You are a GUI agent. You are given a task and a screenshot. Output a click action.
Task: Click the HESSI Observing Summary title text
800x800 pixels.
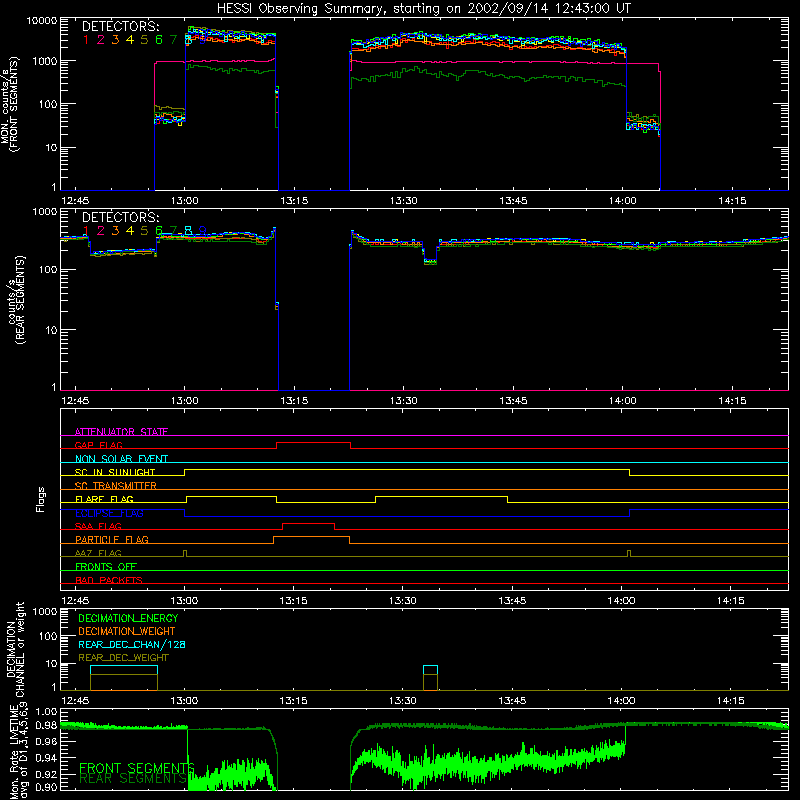tap(423, 8)
